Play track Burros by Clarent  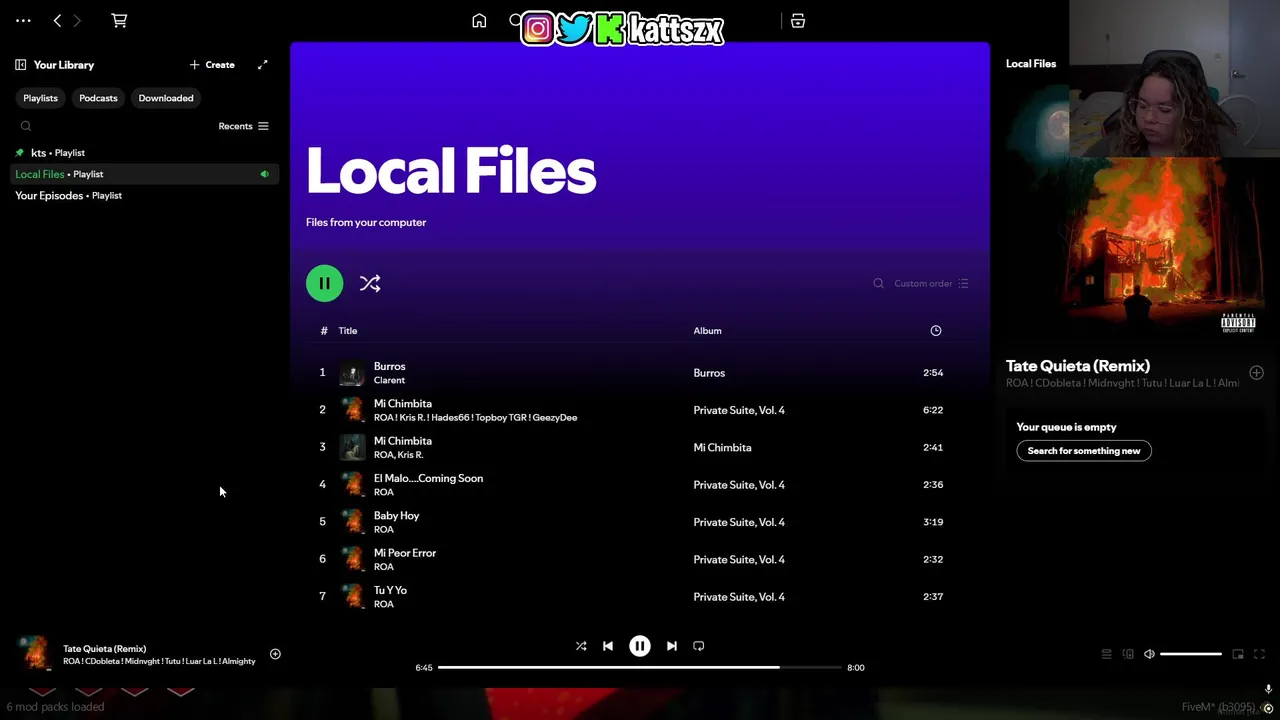pos(640,373)
